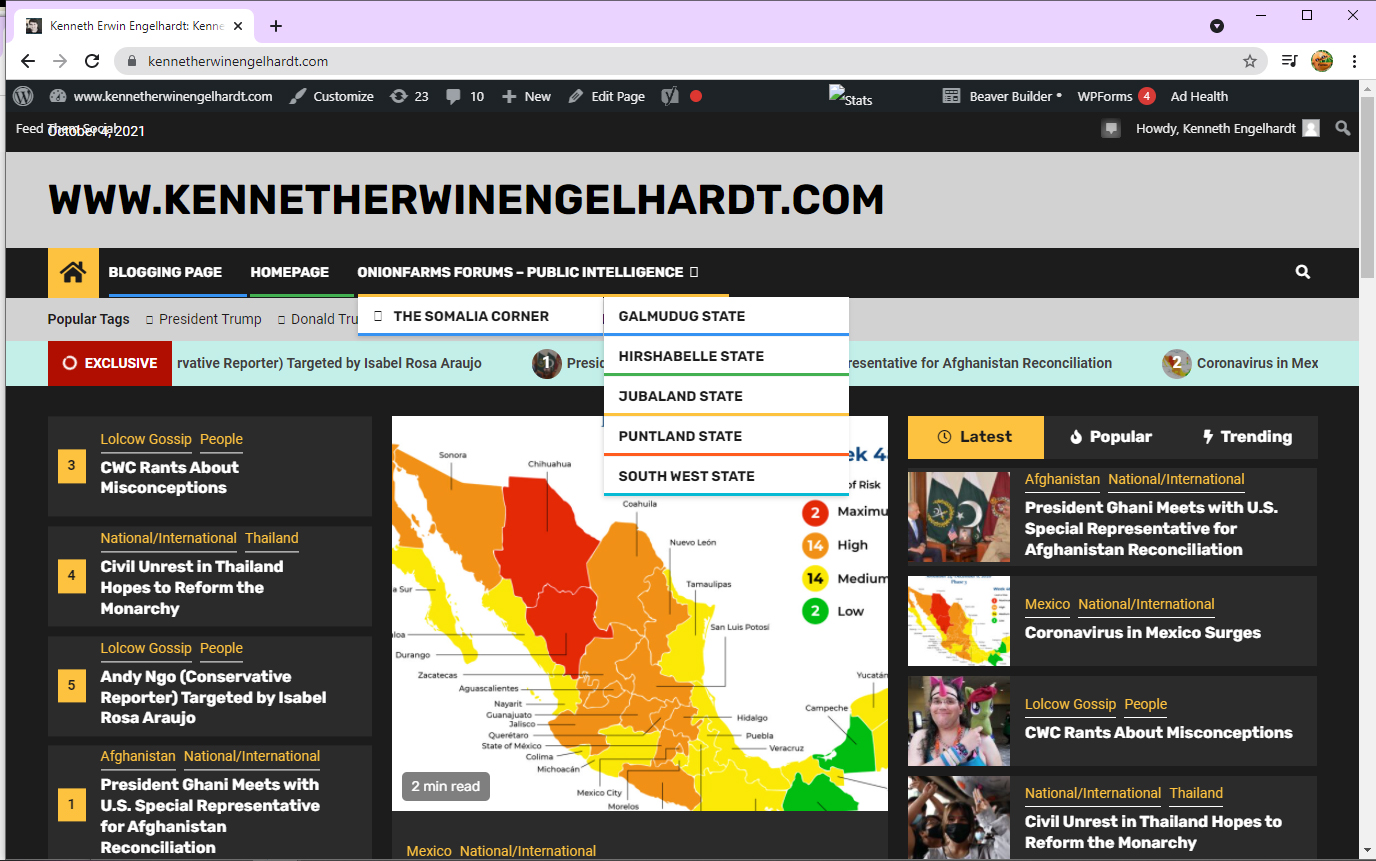Click the browser forward arrow
The height and width of the screenshot is (861, 1376).
point(60,61)
